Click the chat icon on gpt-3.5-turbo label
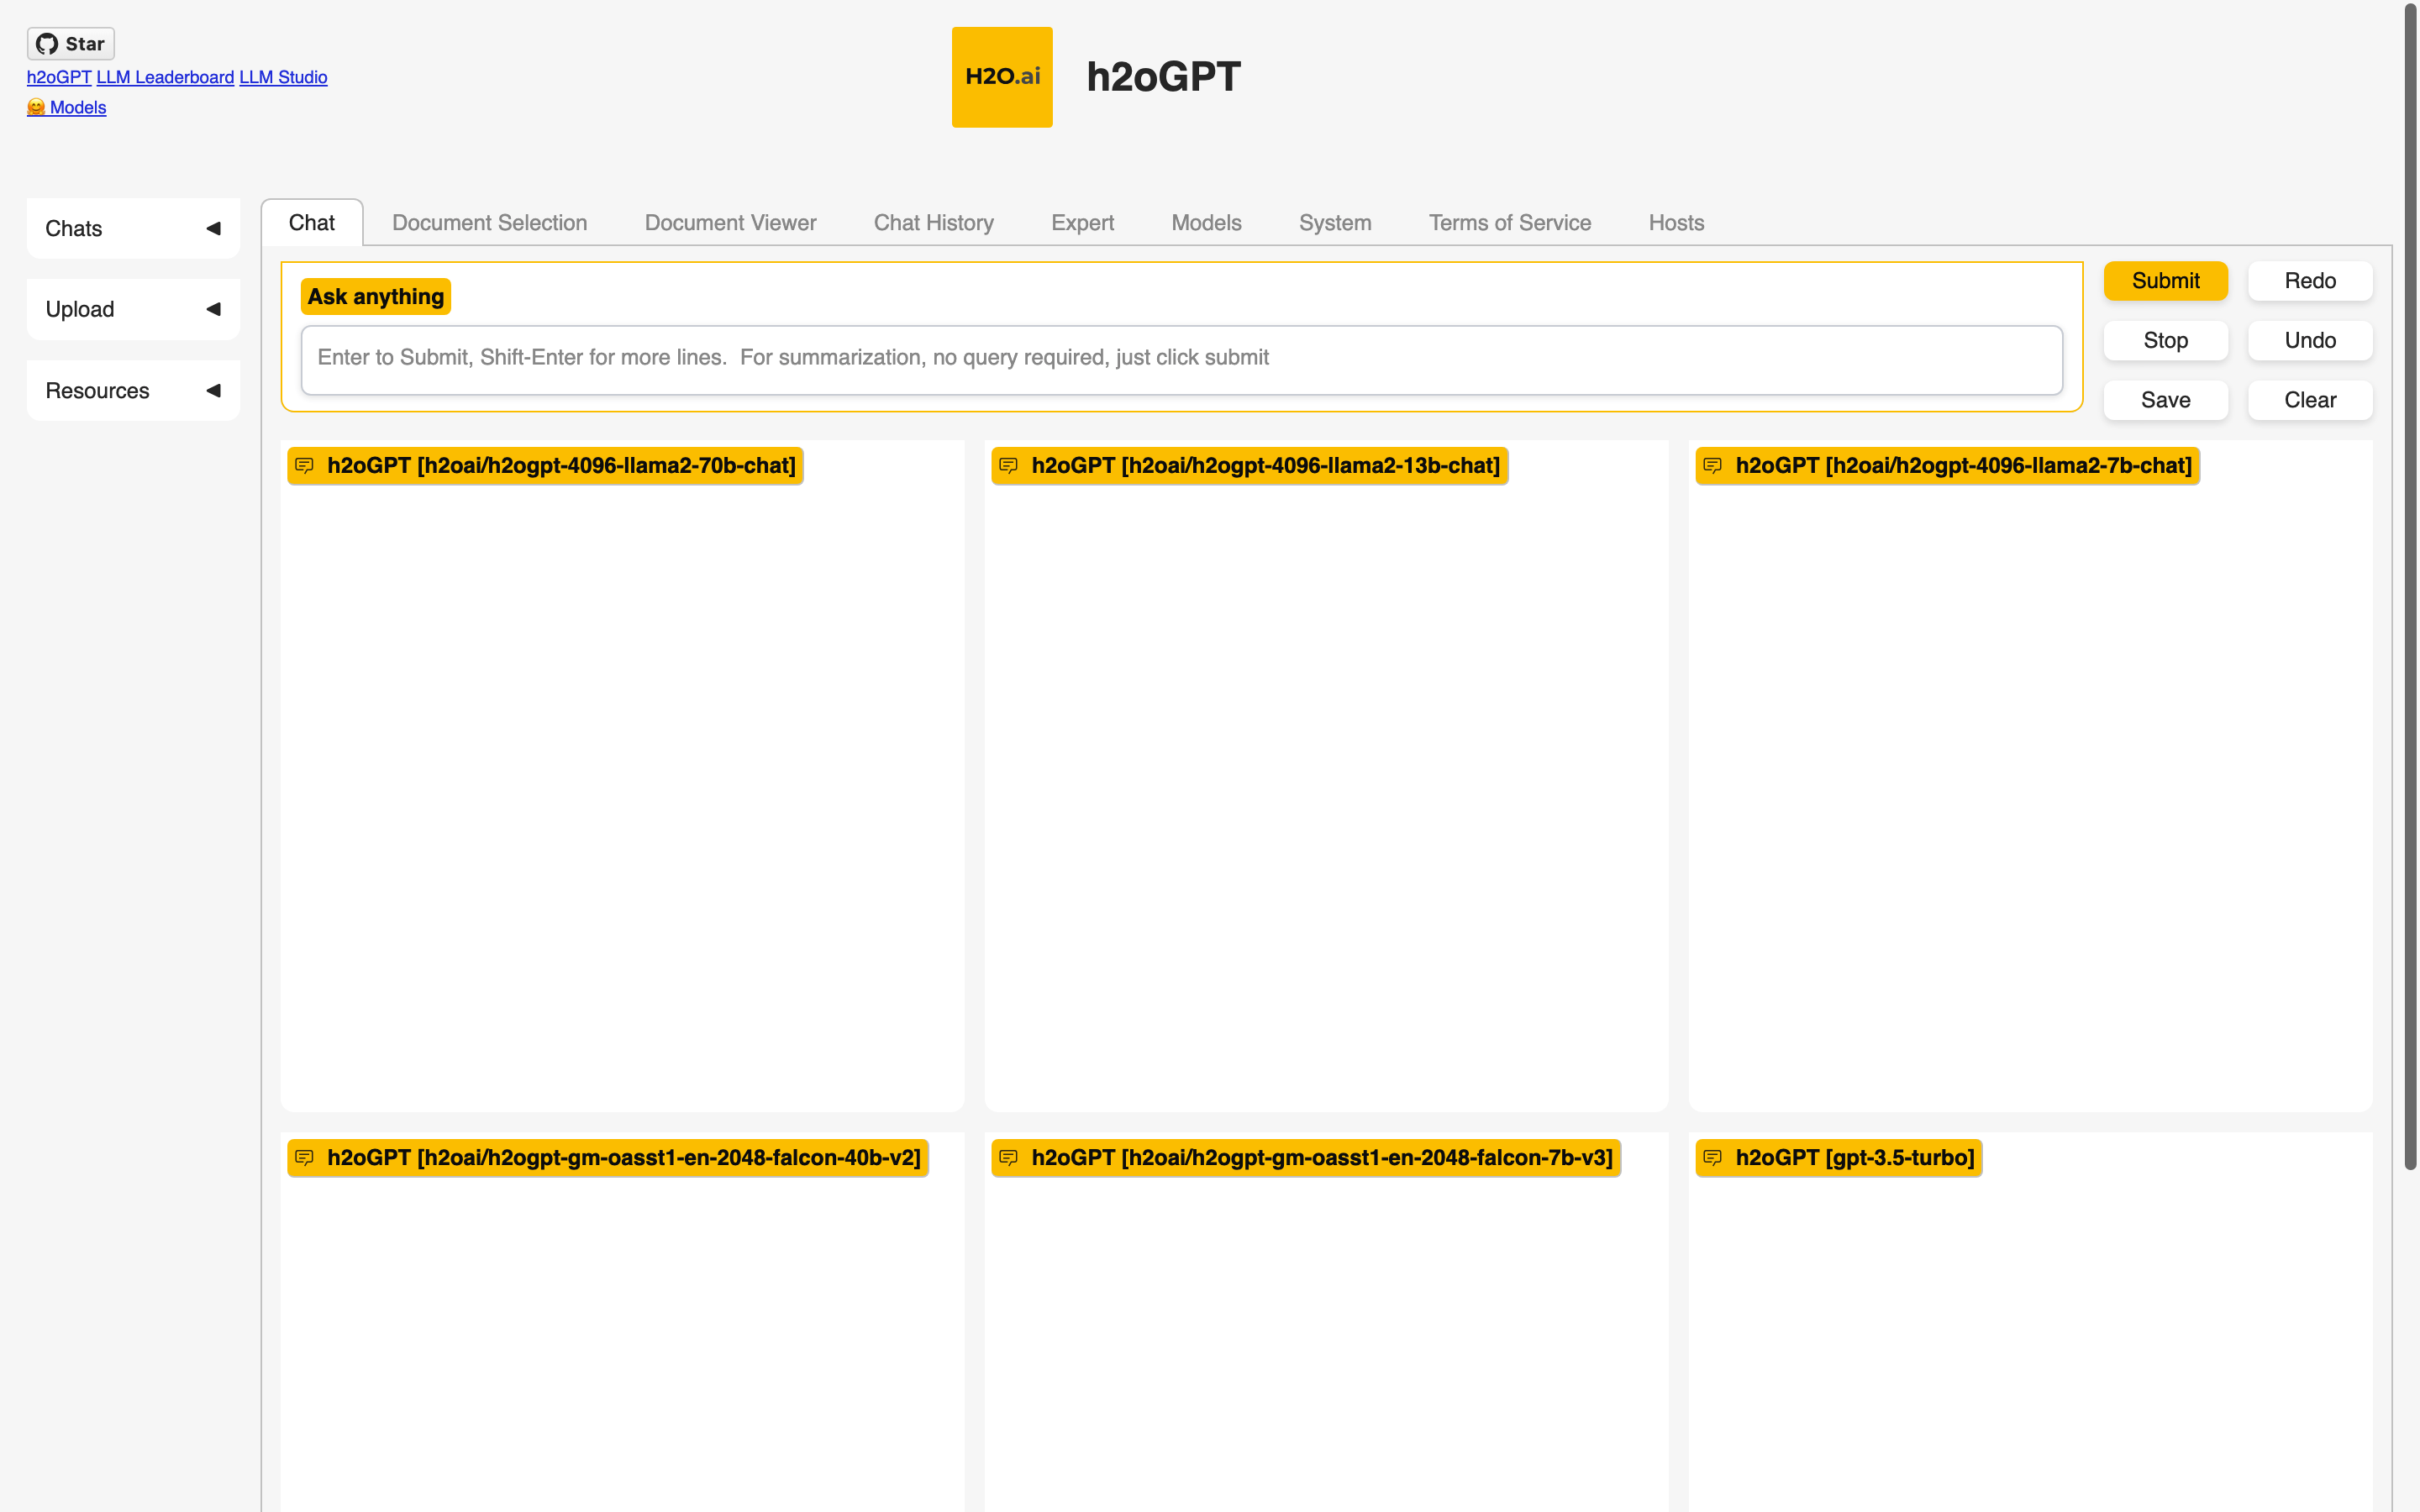The height and width of the screenshot is (1512, 2420). pyautogui.click(x=1713, y=1157)
